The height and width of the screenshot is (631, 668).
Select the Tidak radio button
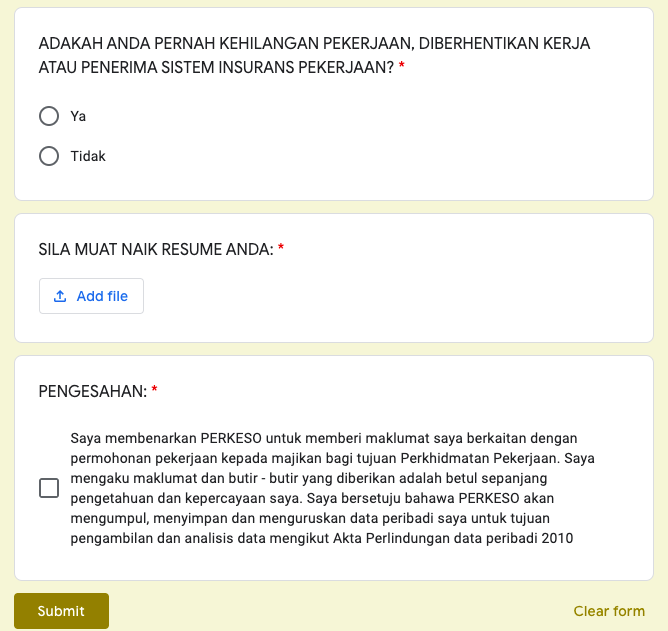(49, 156)
